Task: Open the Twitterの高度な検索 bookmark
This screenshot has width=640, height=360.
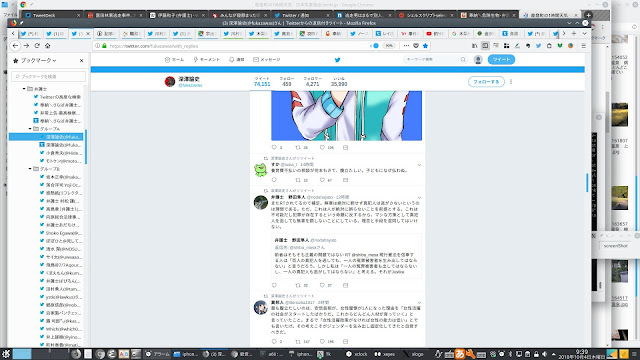Action: click(57, 97)
